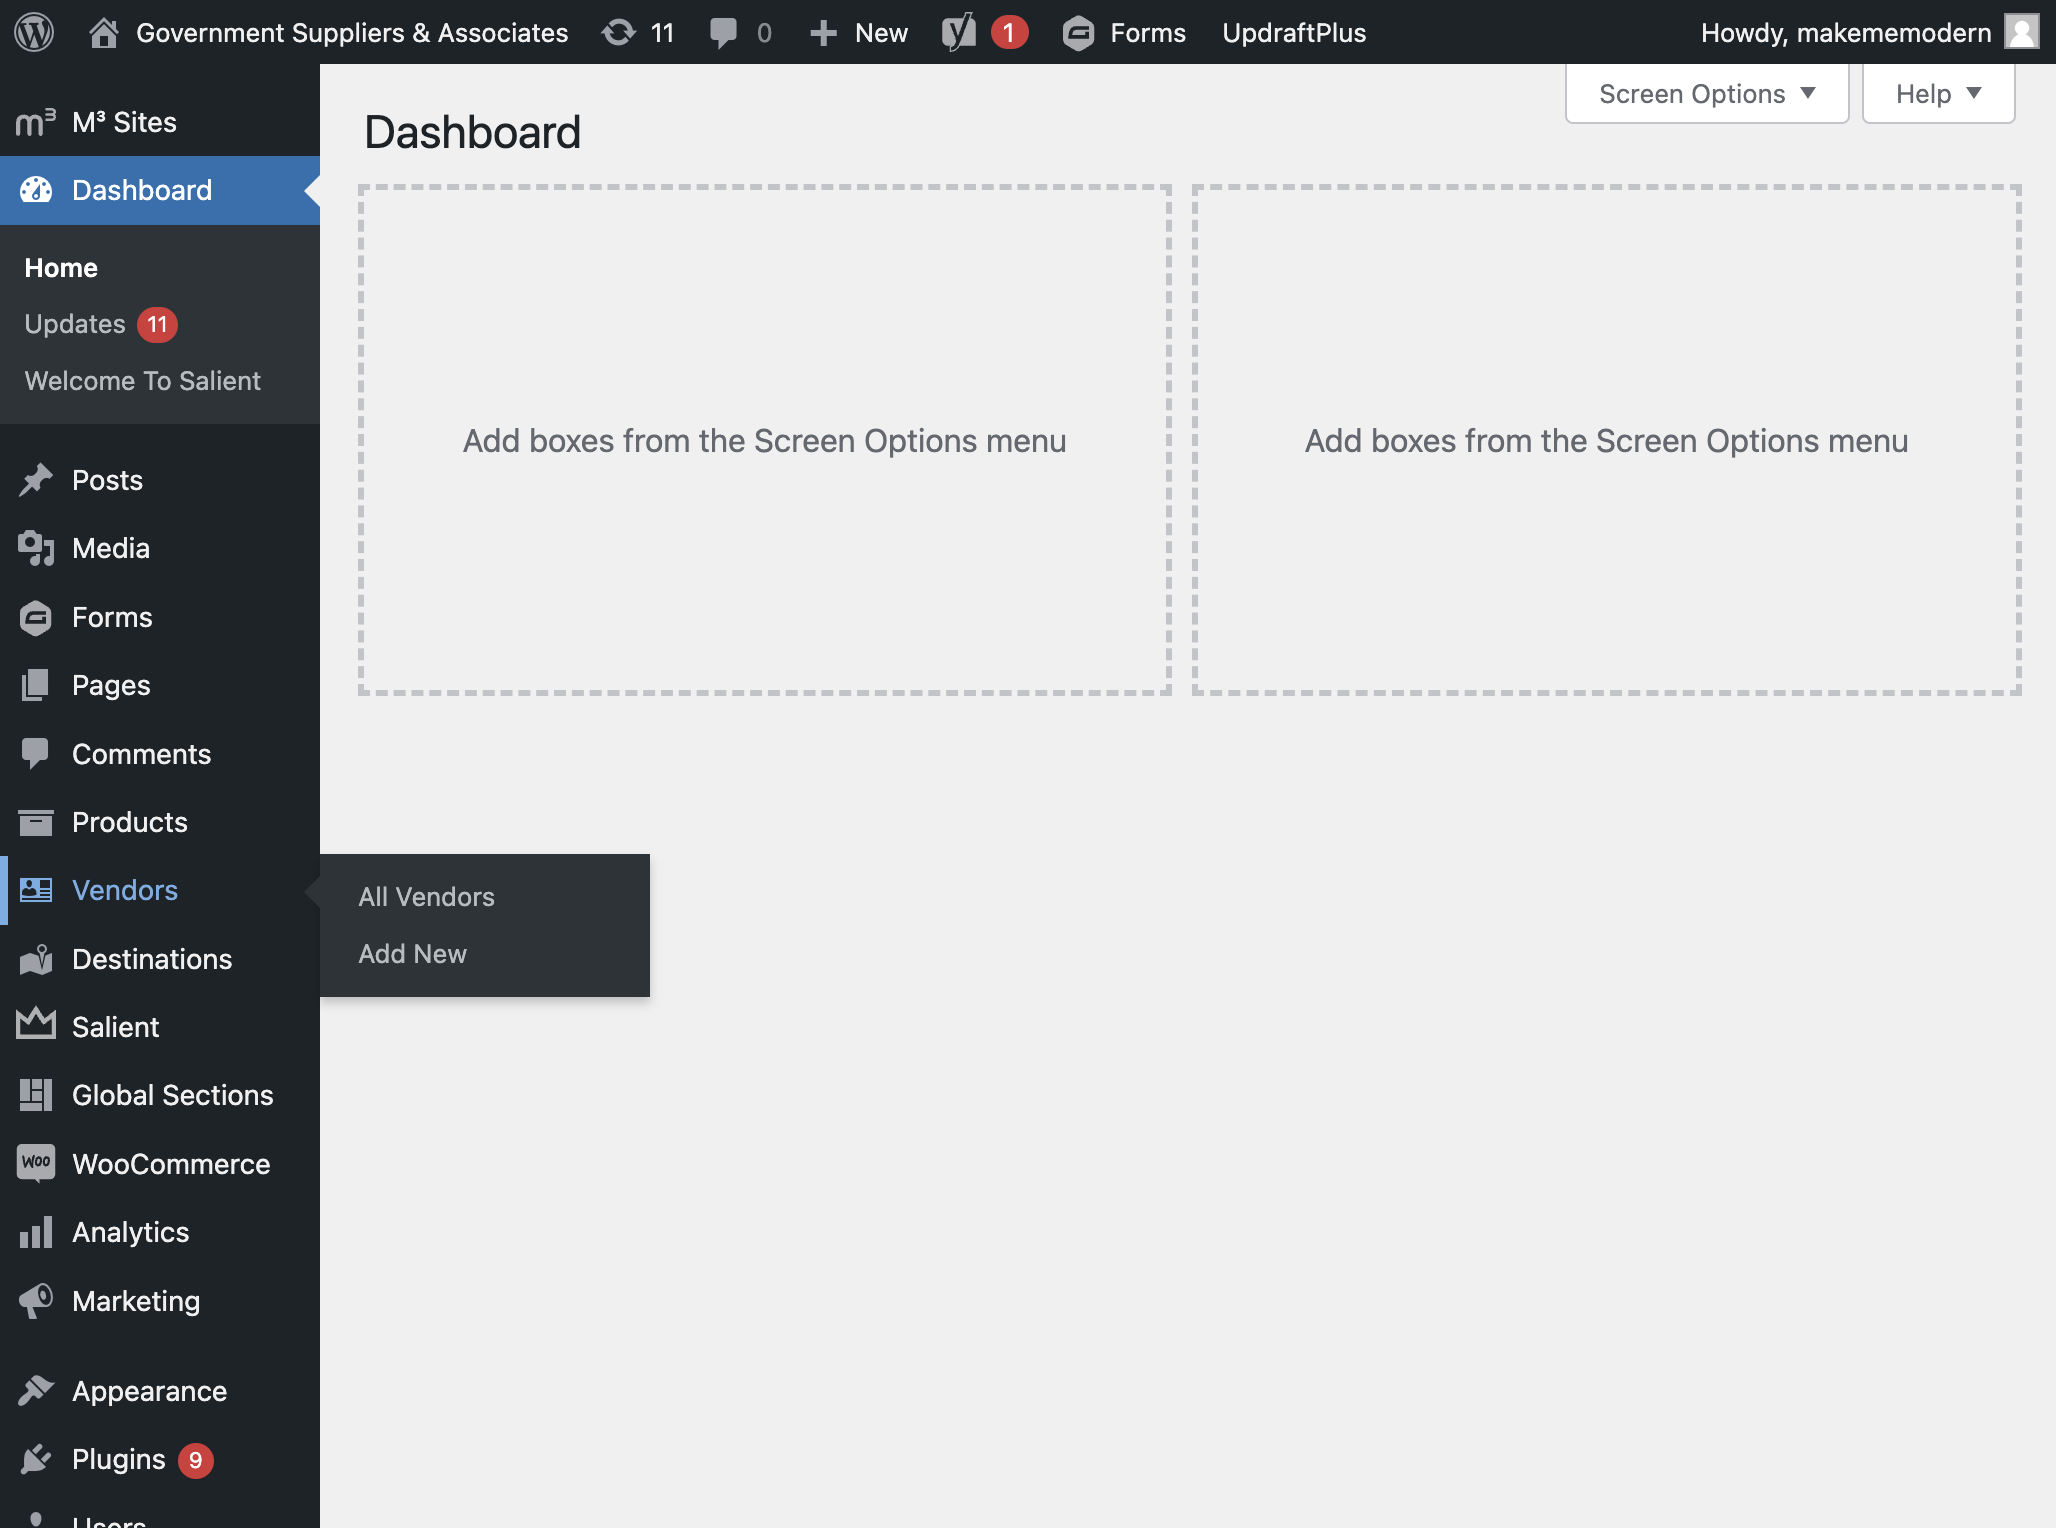Click the Plugins plug icon
Viewport: 2056px width, 1528px height.
36,1459
